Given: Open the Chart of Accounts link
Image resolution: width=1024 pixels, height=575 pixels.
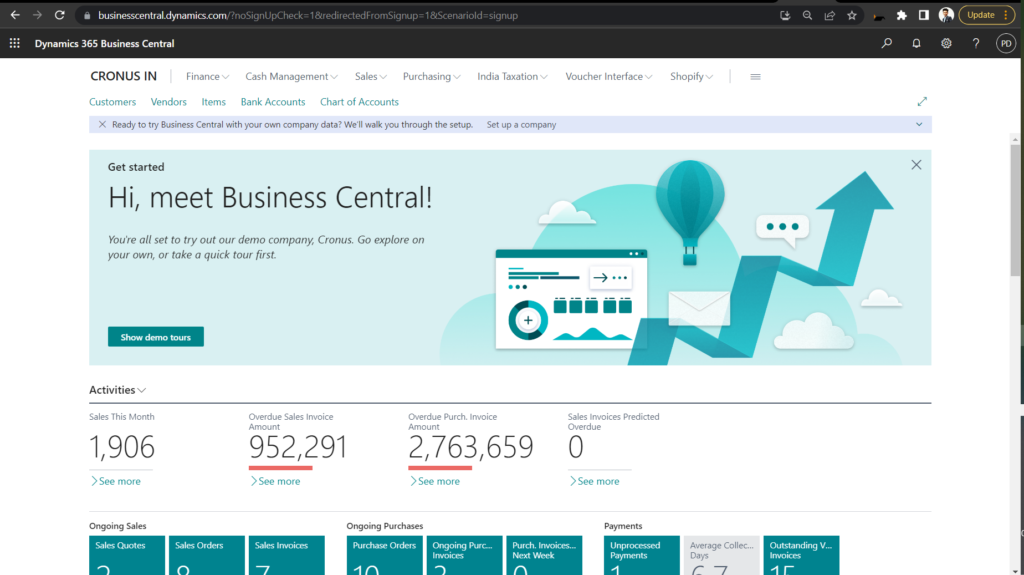Looking at the screenshot, I should [359, 102].
